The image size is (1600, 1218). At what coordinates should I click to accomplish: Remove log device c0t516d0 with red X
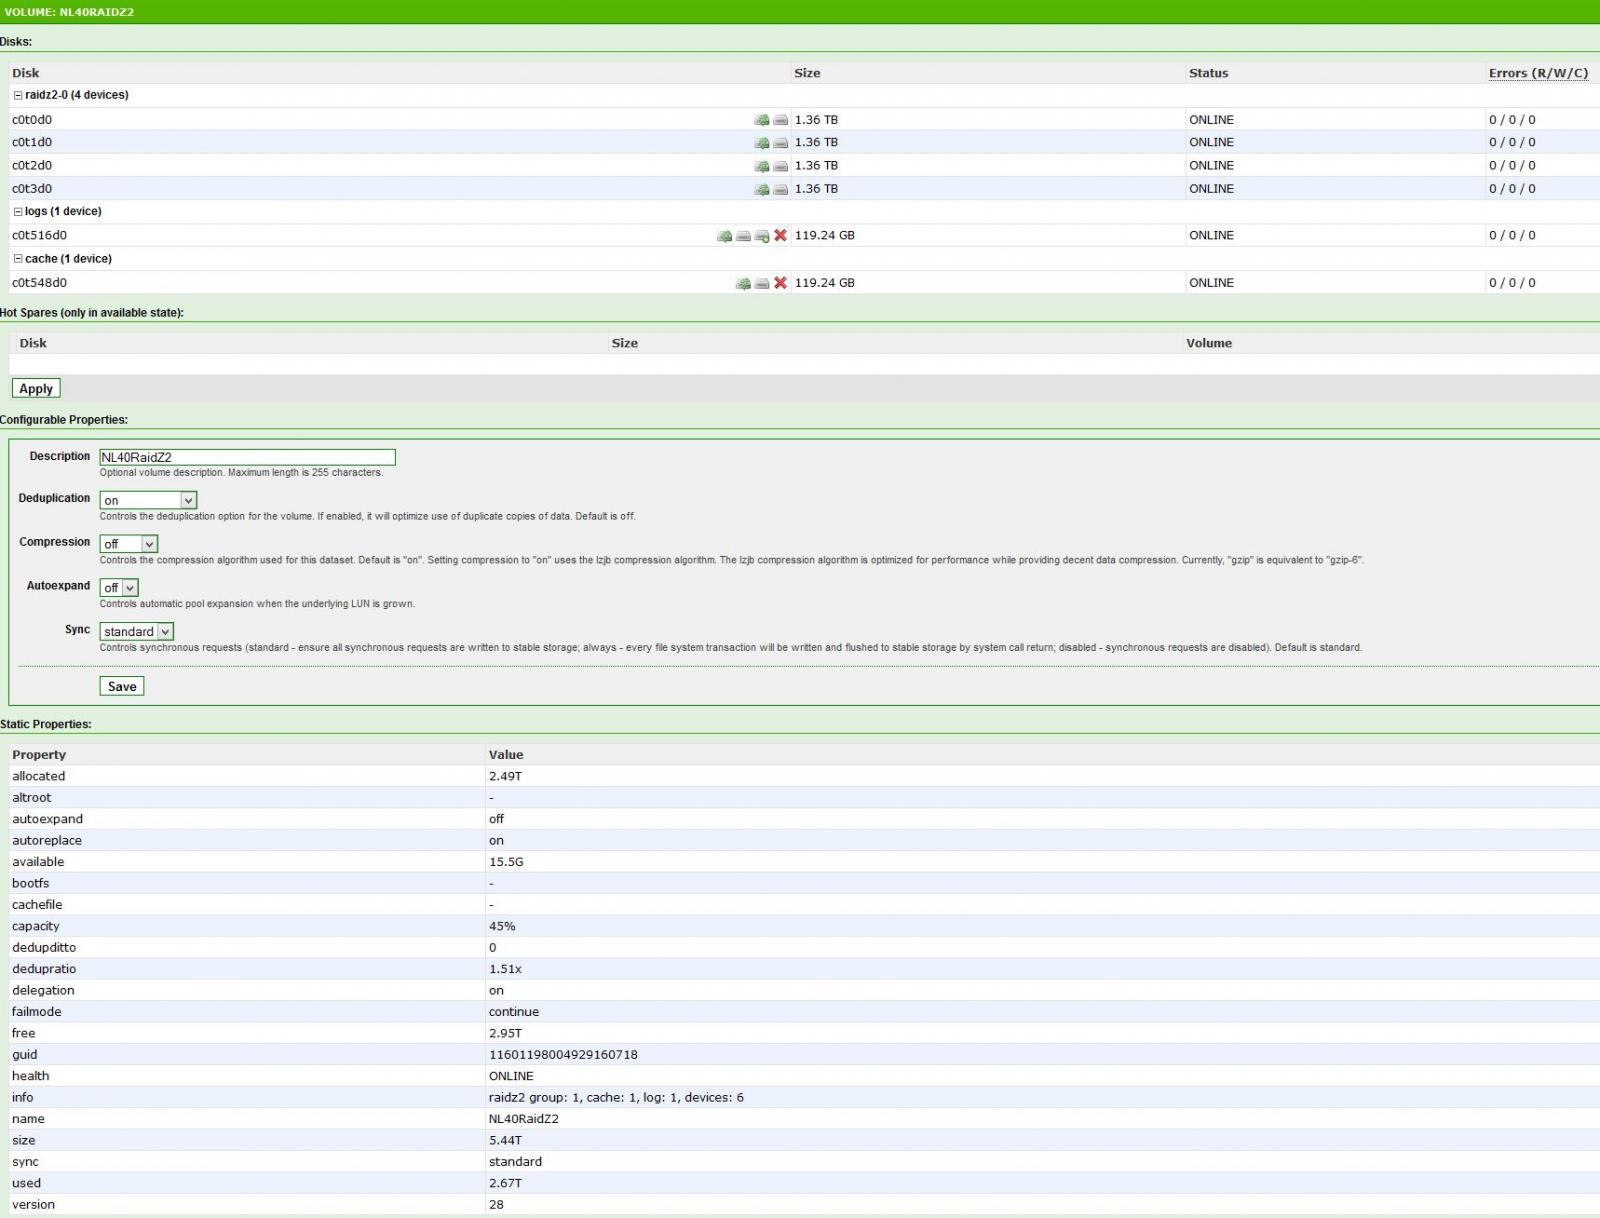pos(781,236)
